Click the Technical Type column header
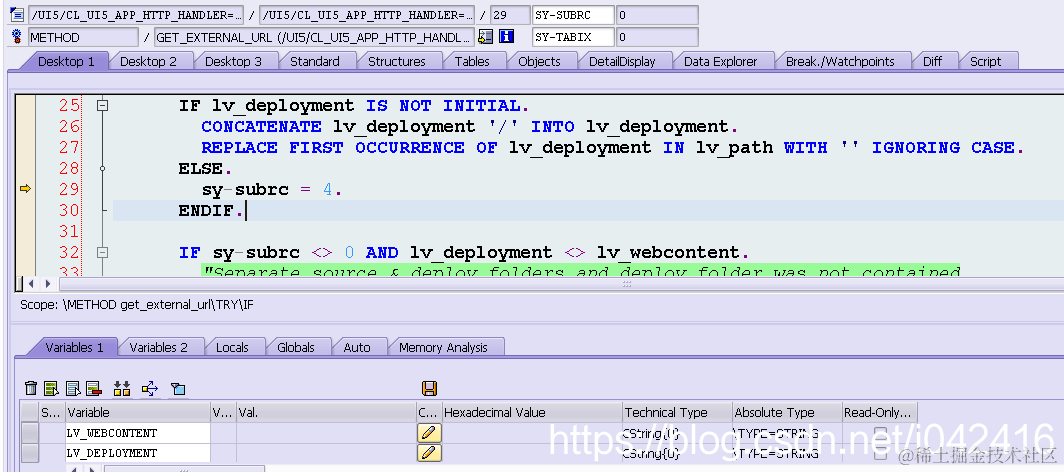The height and width of the screenshot is (472, 1064). tap(677, 412)
